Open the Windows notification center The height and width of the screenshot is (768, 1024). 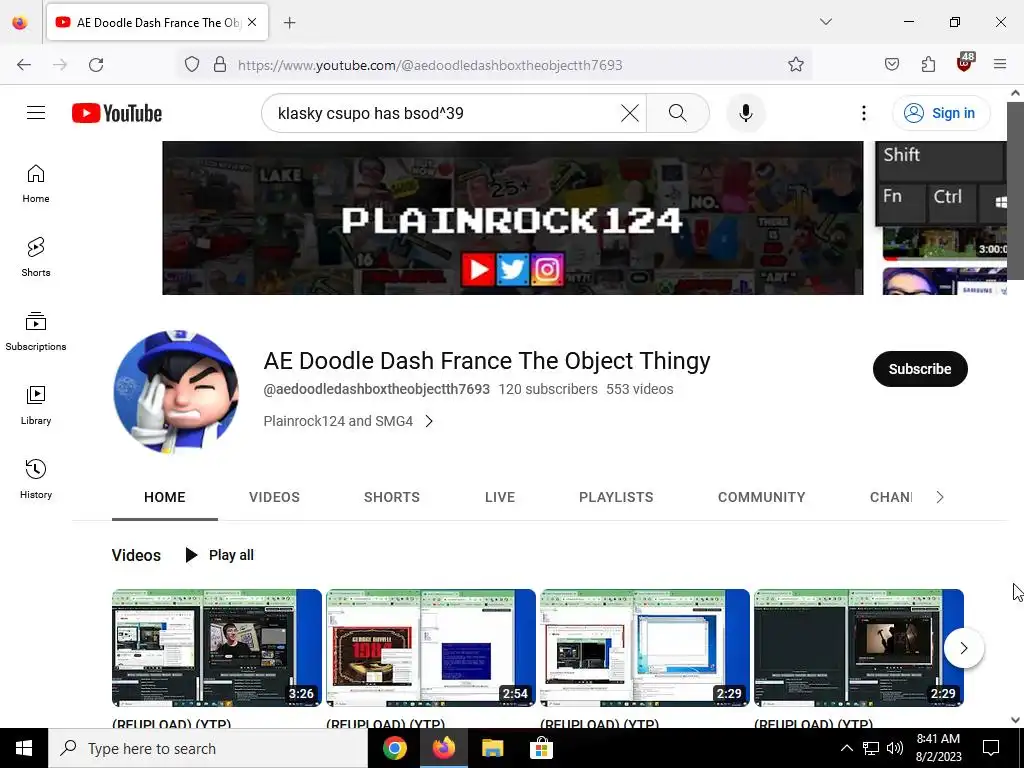point(991,748)
